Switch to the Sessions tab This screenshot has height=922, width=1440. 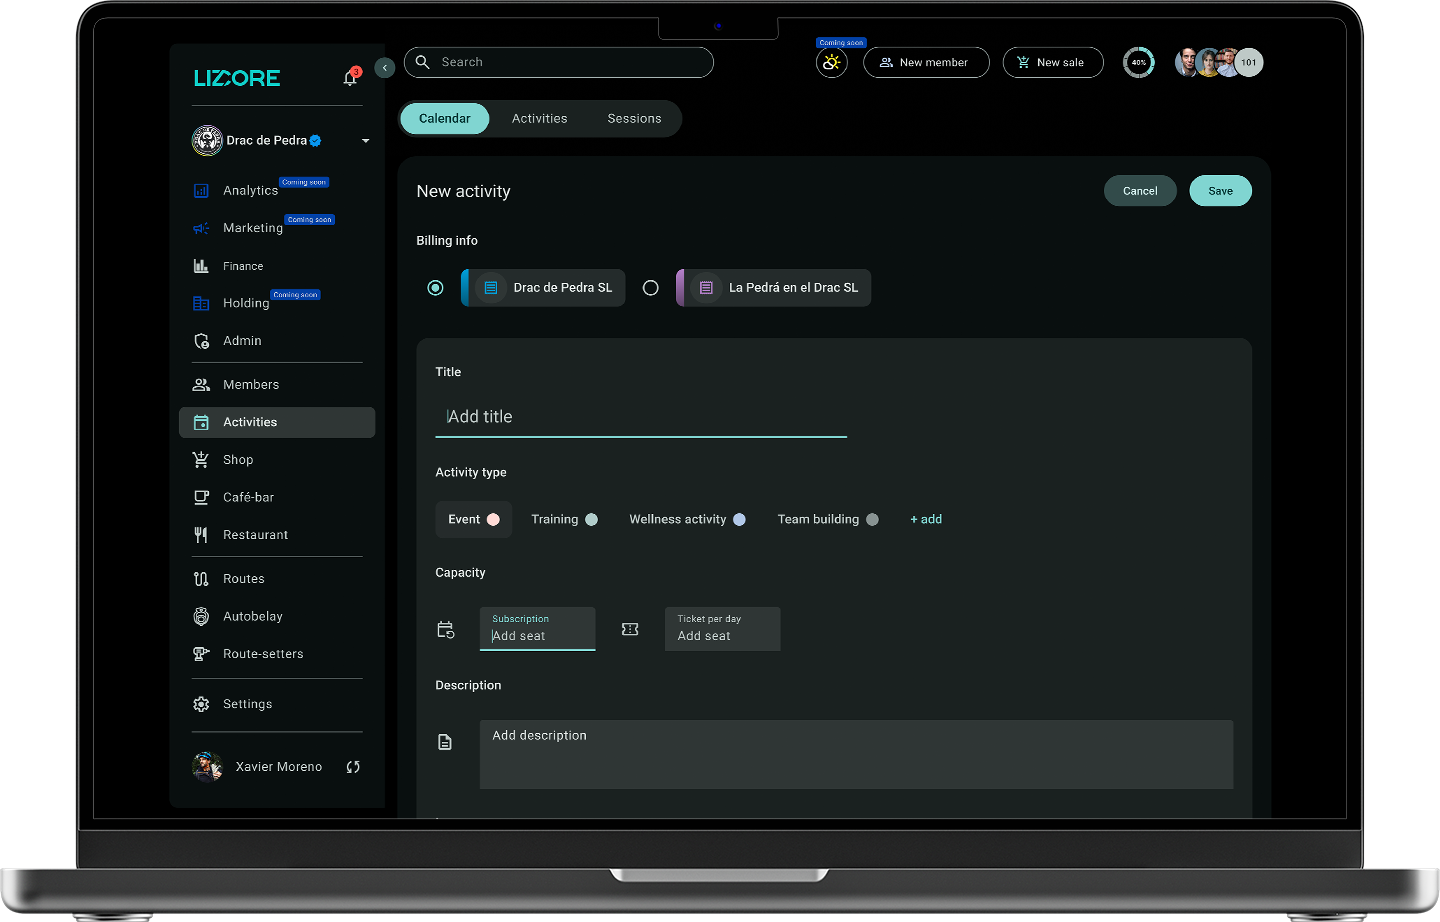click(634, 119)
